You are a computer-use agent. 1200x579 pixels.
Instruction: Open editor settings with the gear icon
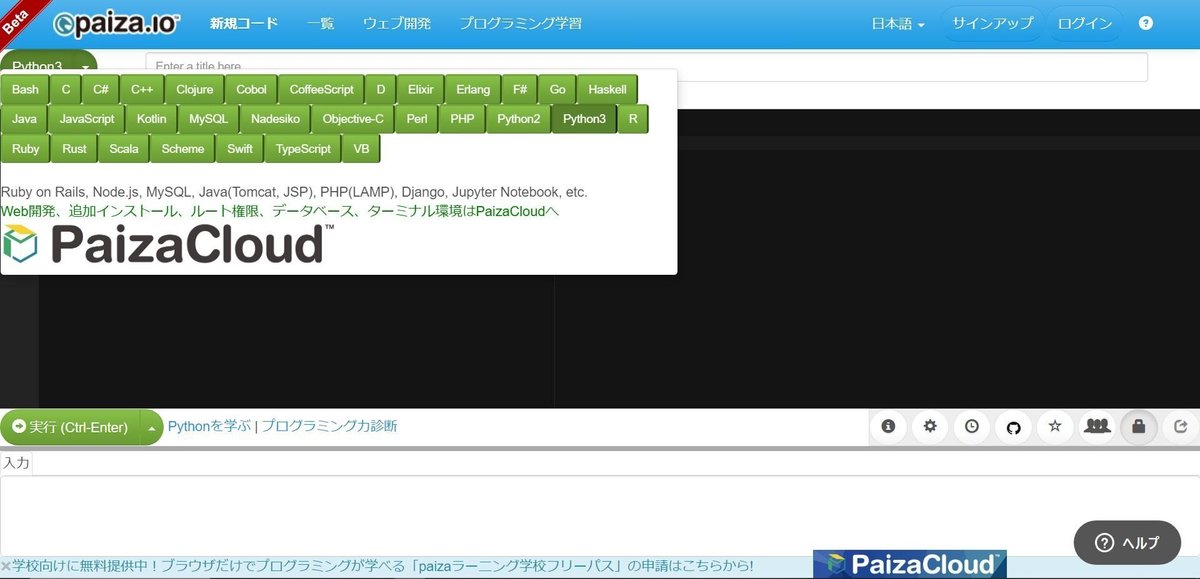pyautogui.click(x=930, y=426)
